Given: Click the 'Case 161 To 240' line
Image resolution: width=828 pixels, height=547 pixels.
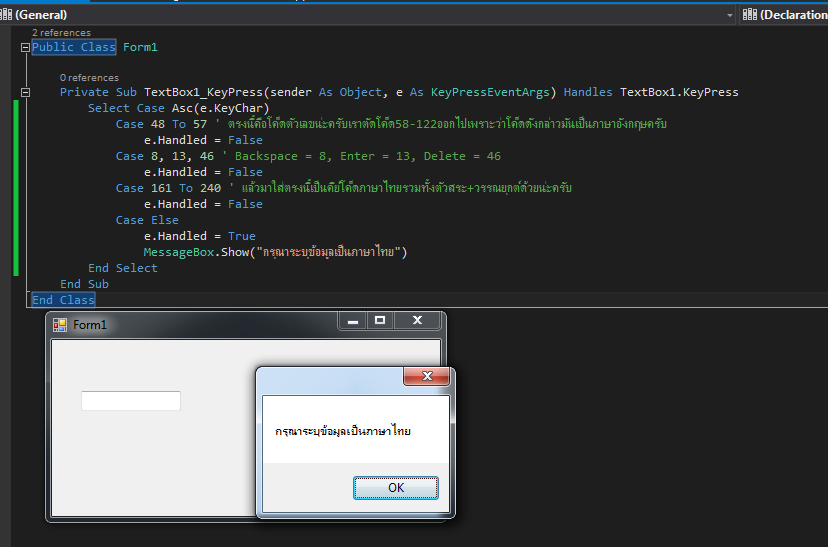Looking at the screenshot, I should coord(343,188).
